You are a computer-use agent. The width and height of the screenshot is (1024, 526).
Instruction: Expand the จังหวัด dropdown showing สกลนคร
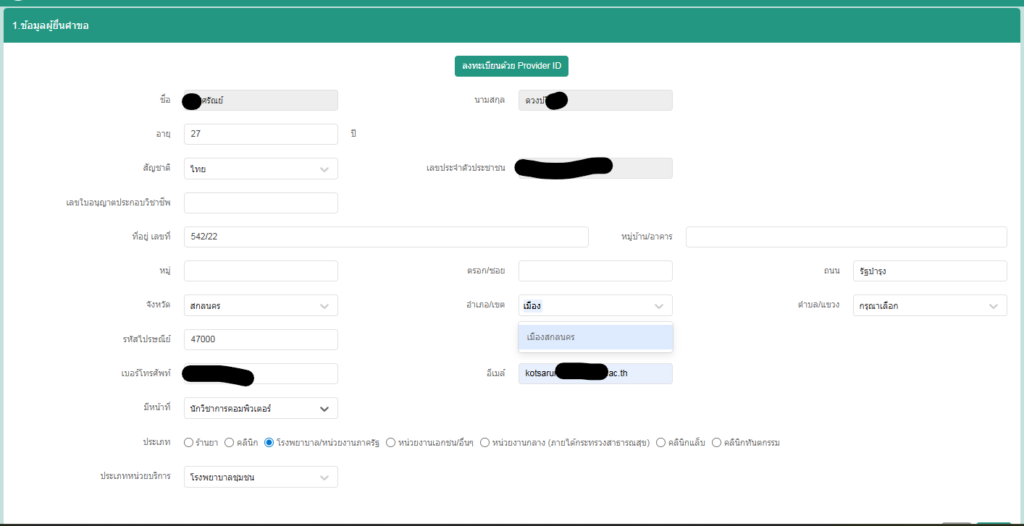pos(260,305)
